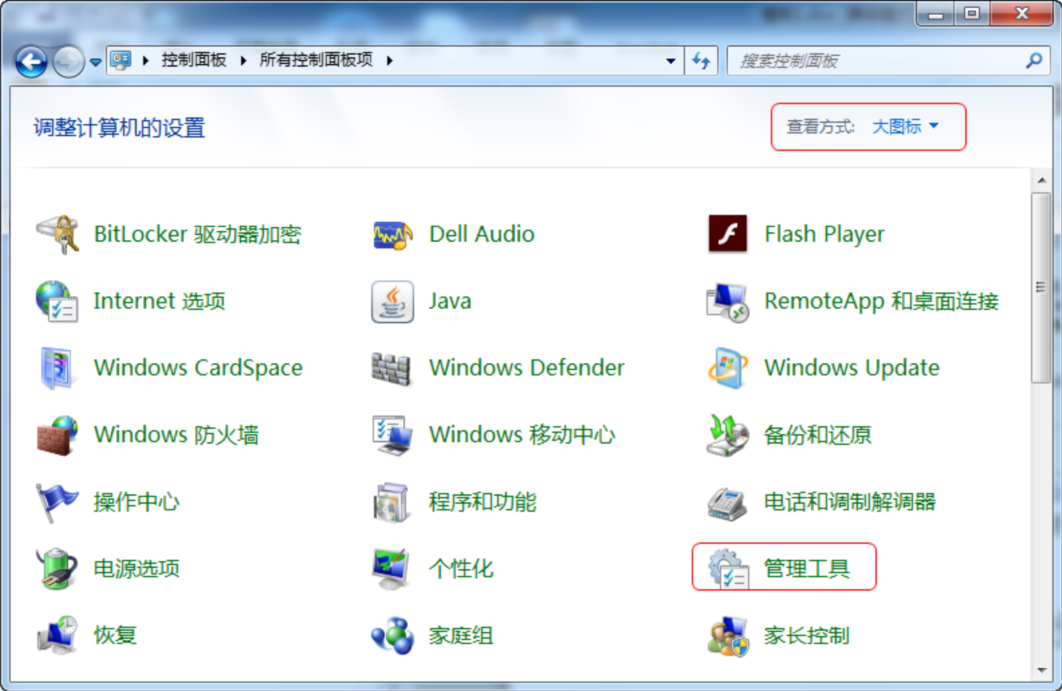Open the 家长控制 text link

point(807,635)
